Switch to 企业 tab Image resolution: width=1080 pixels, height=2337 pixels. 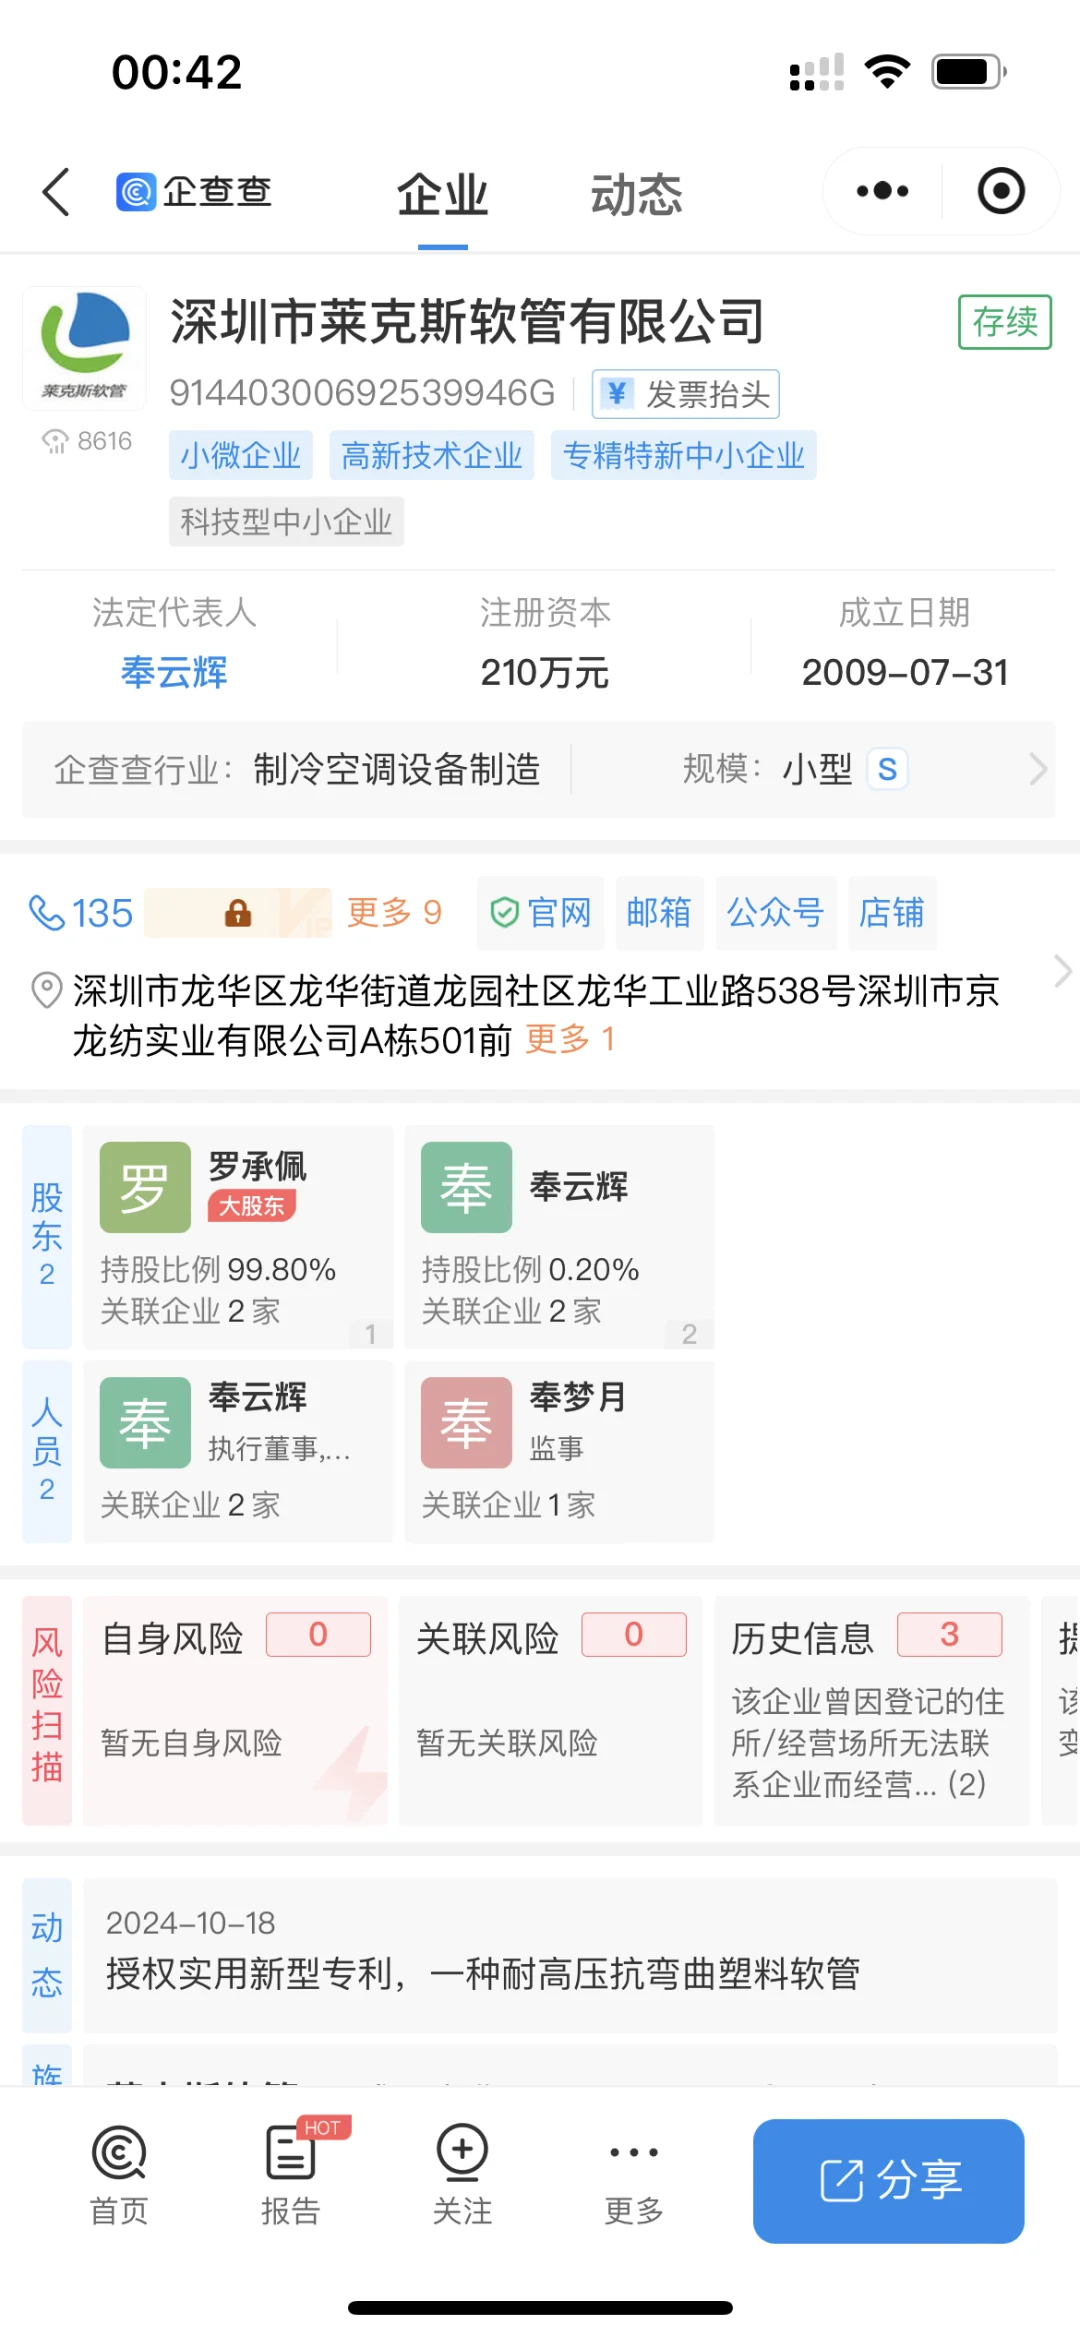tap(442, 194)
